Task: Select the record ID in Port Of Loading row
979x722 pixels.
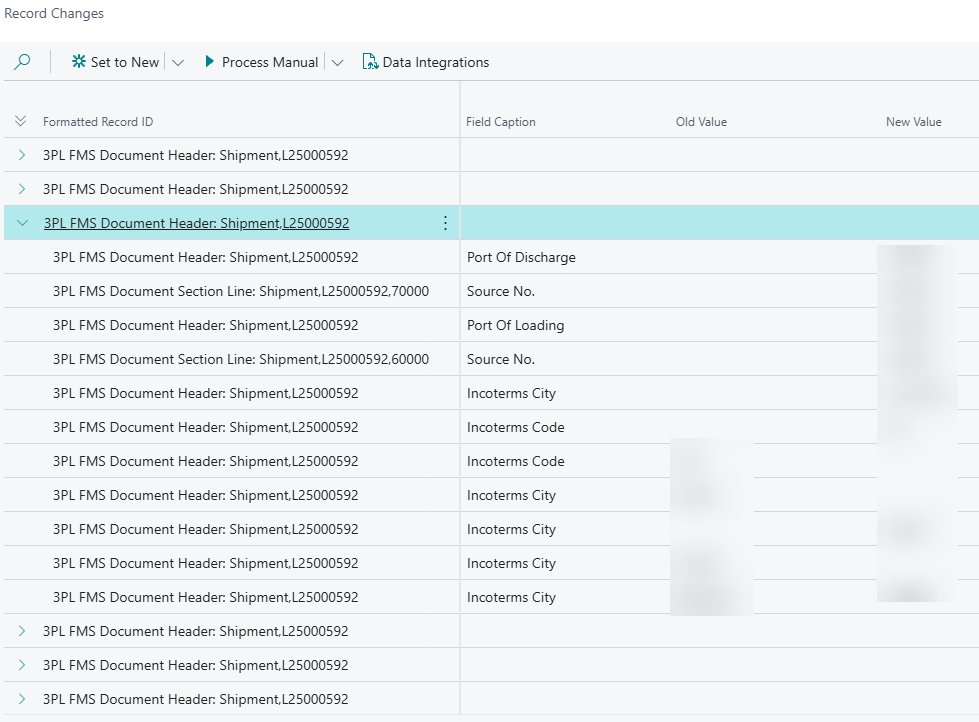Action: pos(205,325)
